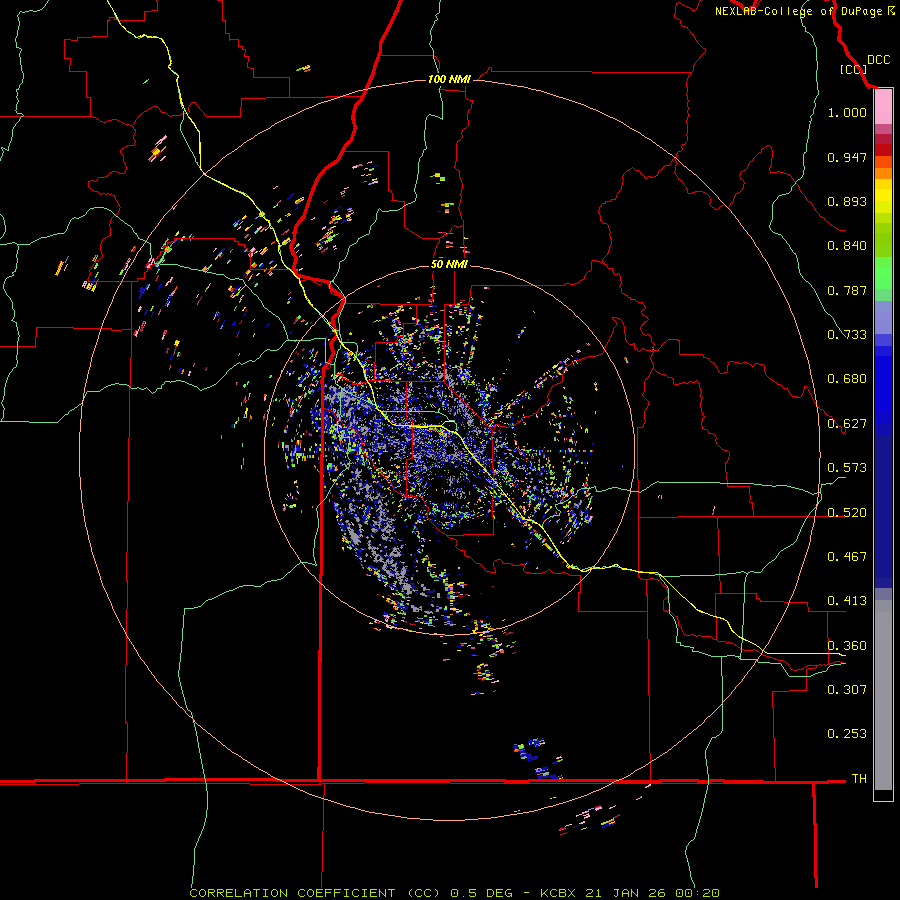Click the 50 NMI range ring label
The height and width of the screenshot is (900, 900).
(449, 264)
